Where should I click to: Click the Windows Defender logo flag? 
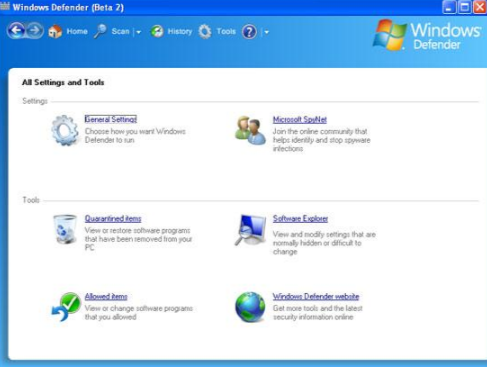coord(389,35)
